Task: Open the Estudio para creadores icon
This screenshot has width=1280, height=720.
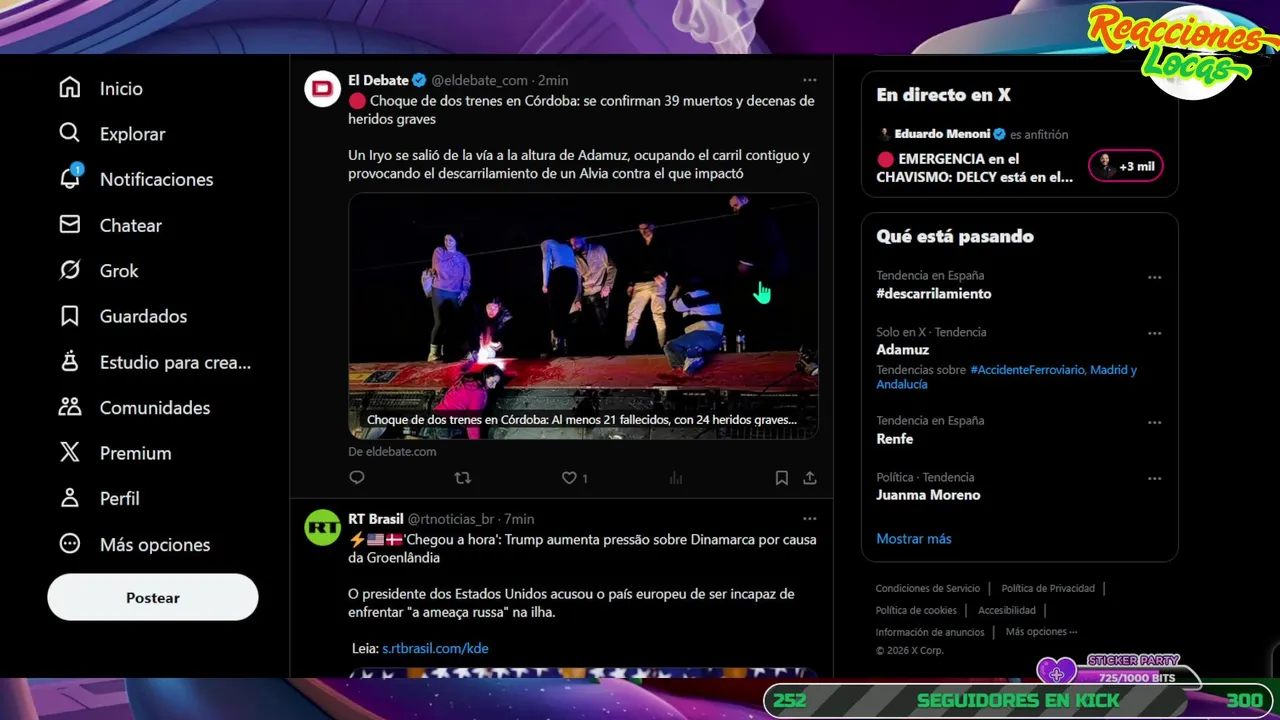Action: (69, 362)
